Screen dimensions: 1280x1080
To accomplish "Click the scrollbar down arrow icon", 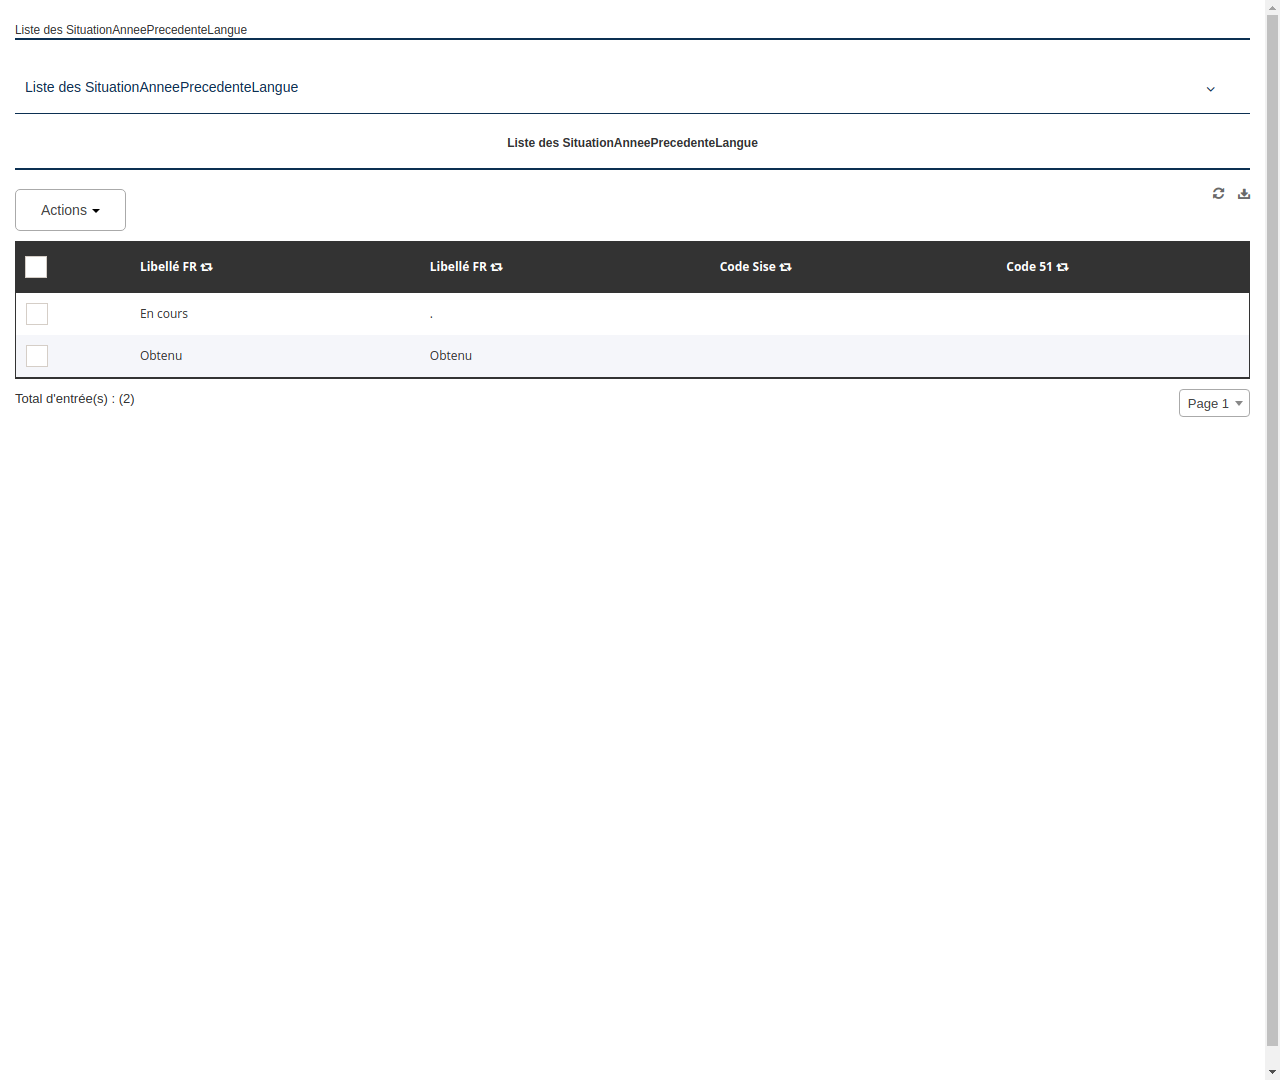I will (1271, 1070).
